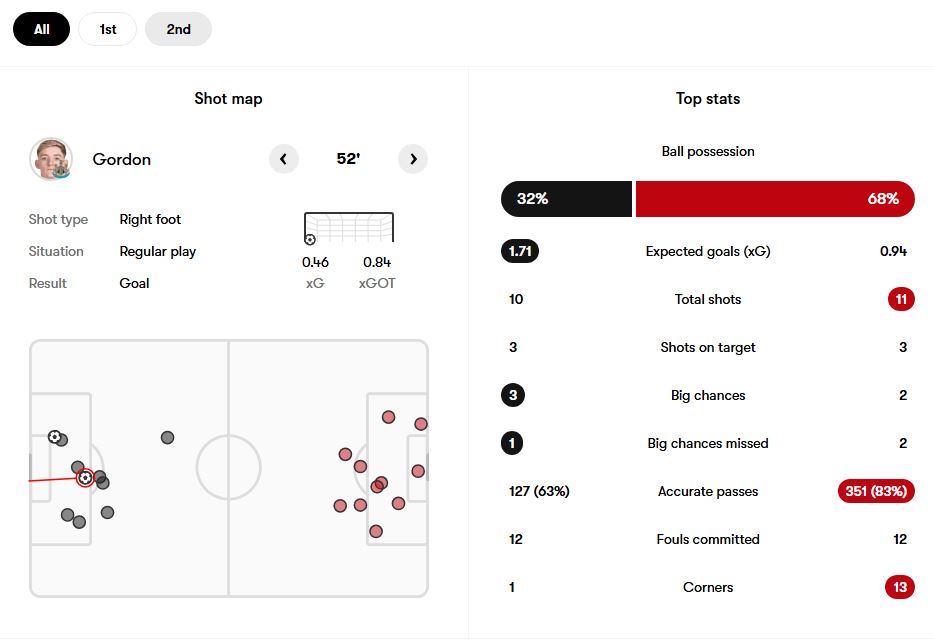Screen dimensions: 934x640
Task: Click the 13 corners badge
Action: point(900,587)
